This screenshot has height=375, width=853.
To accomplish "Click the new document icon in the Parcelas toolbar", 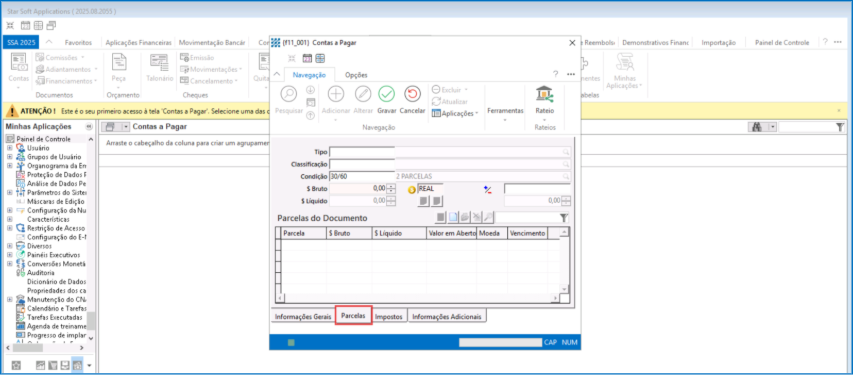I will [453, 218].
